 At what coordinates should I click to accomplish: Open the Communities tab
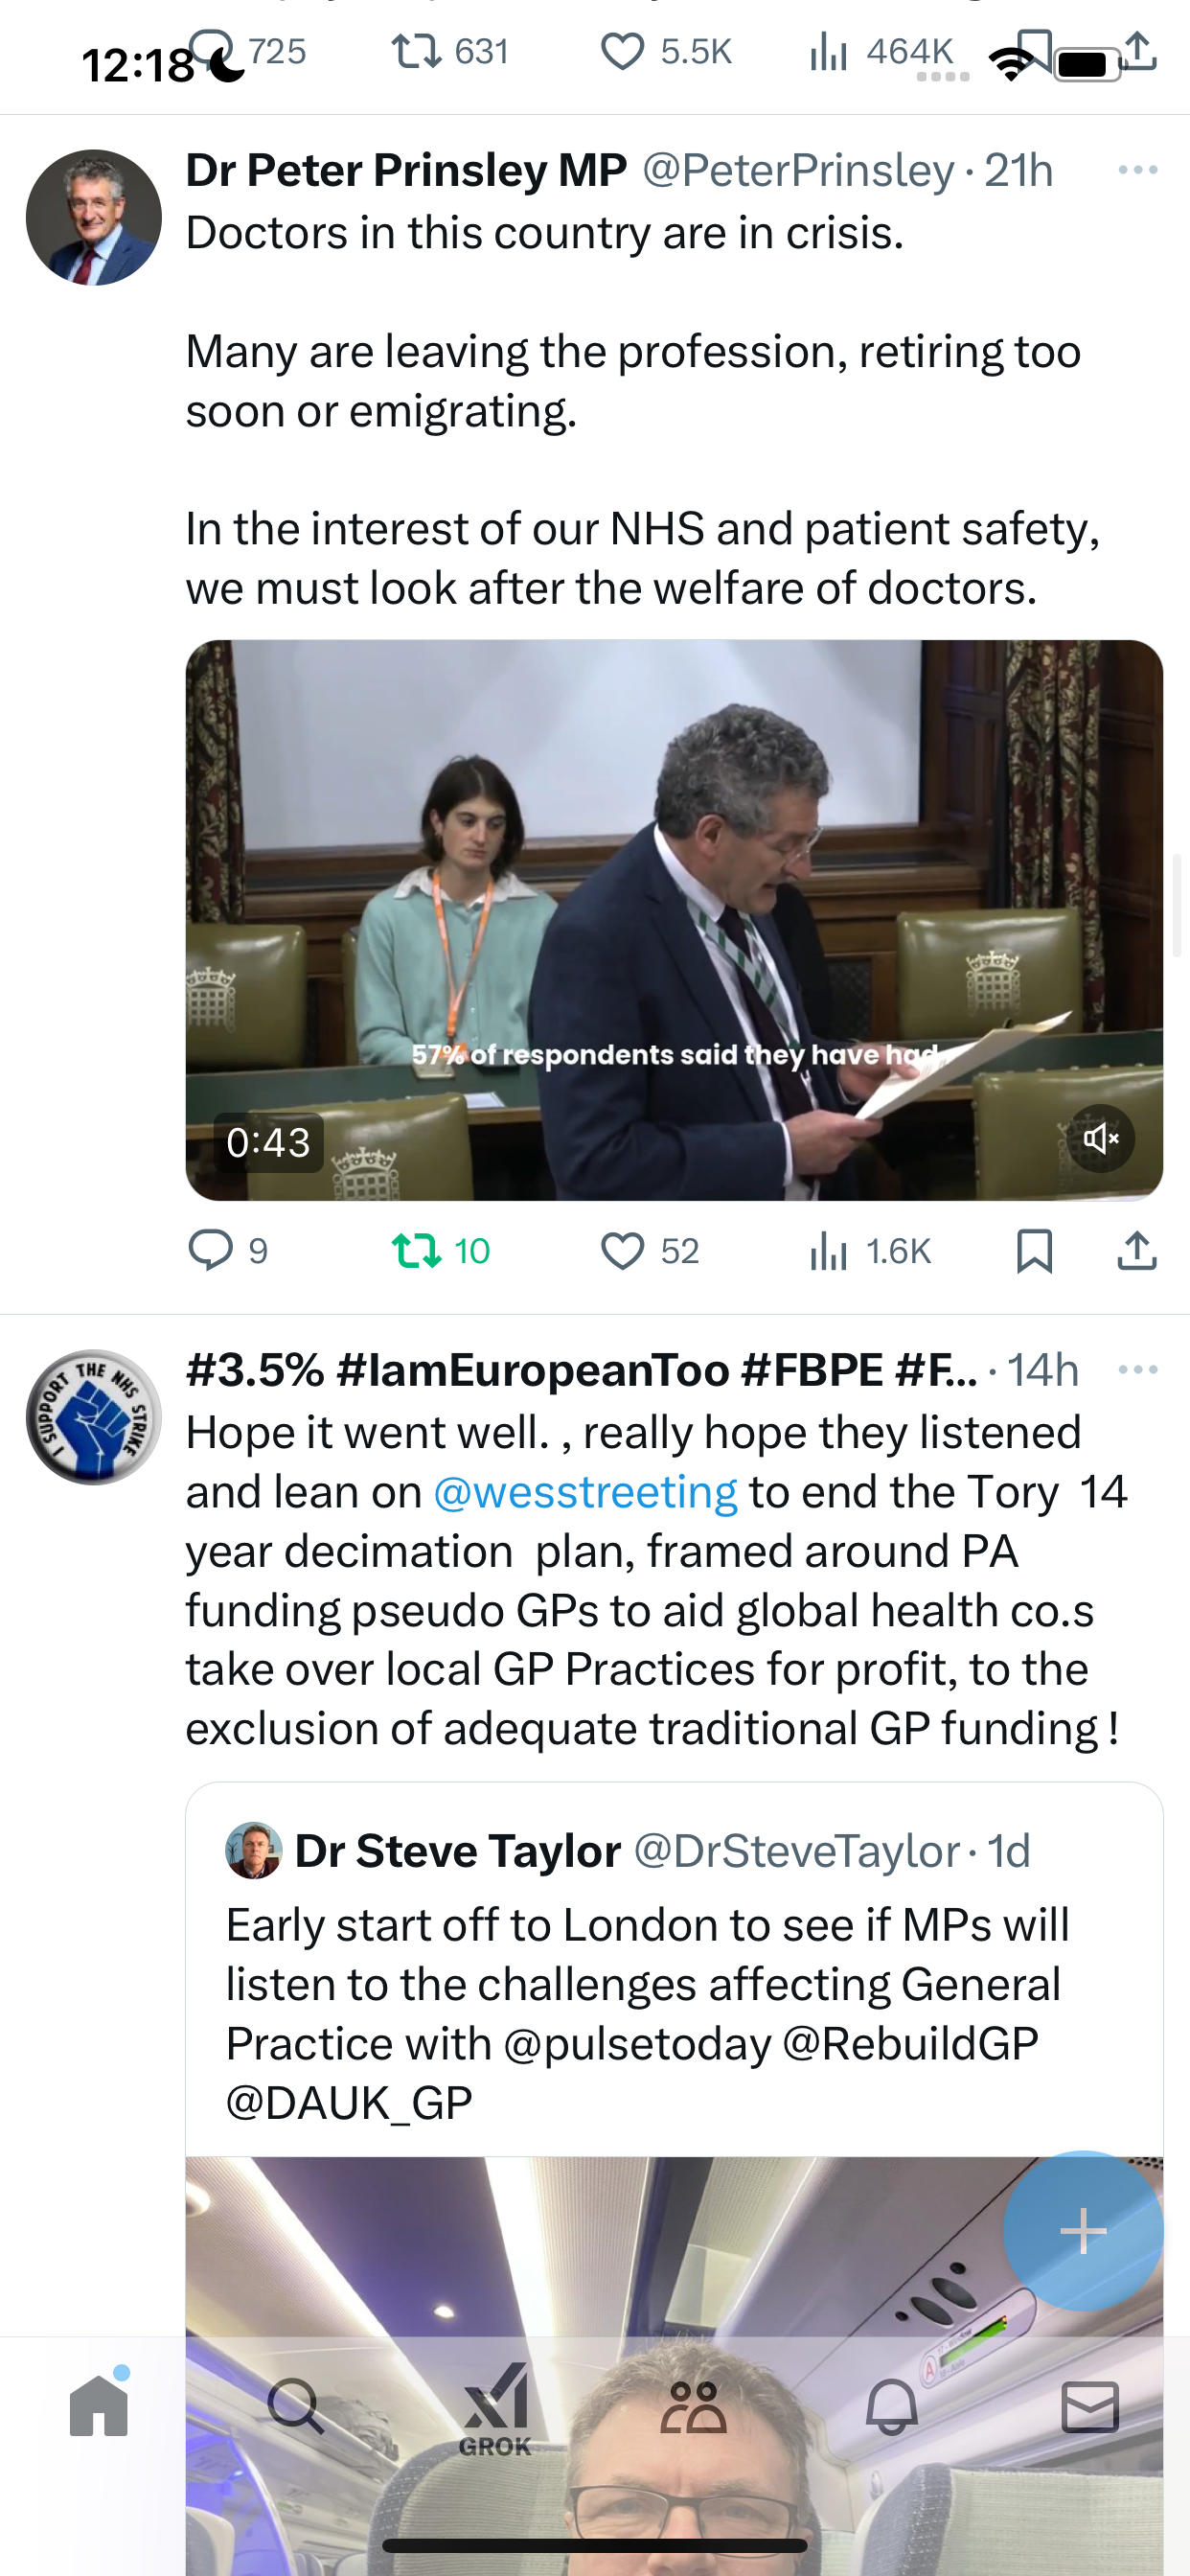tap(693, 2406)
